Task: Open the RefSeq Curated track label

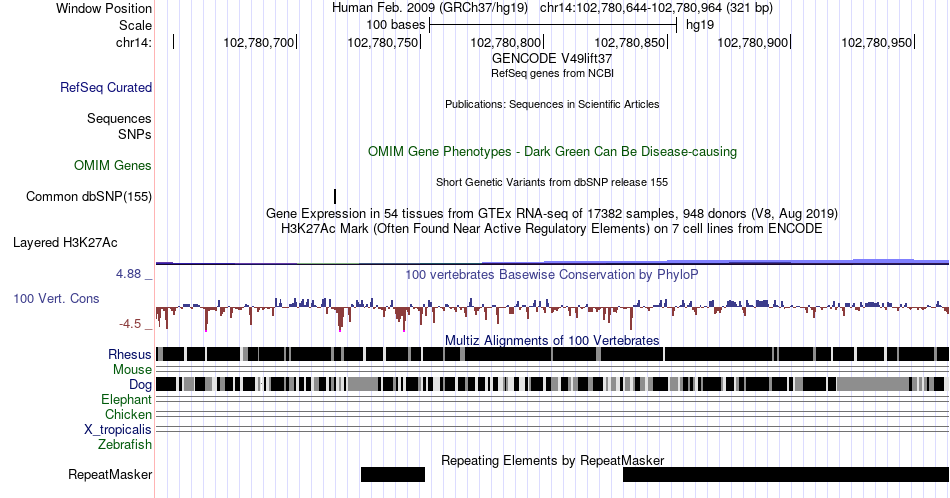Action: (x=106, y=87)
